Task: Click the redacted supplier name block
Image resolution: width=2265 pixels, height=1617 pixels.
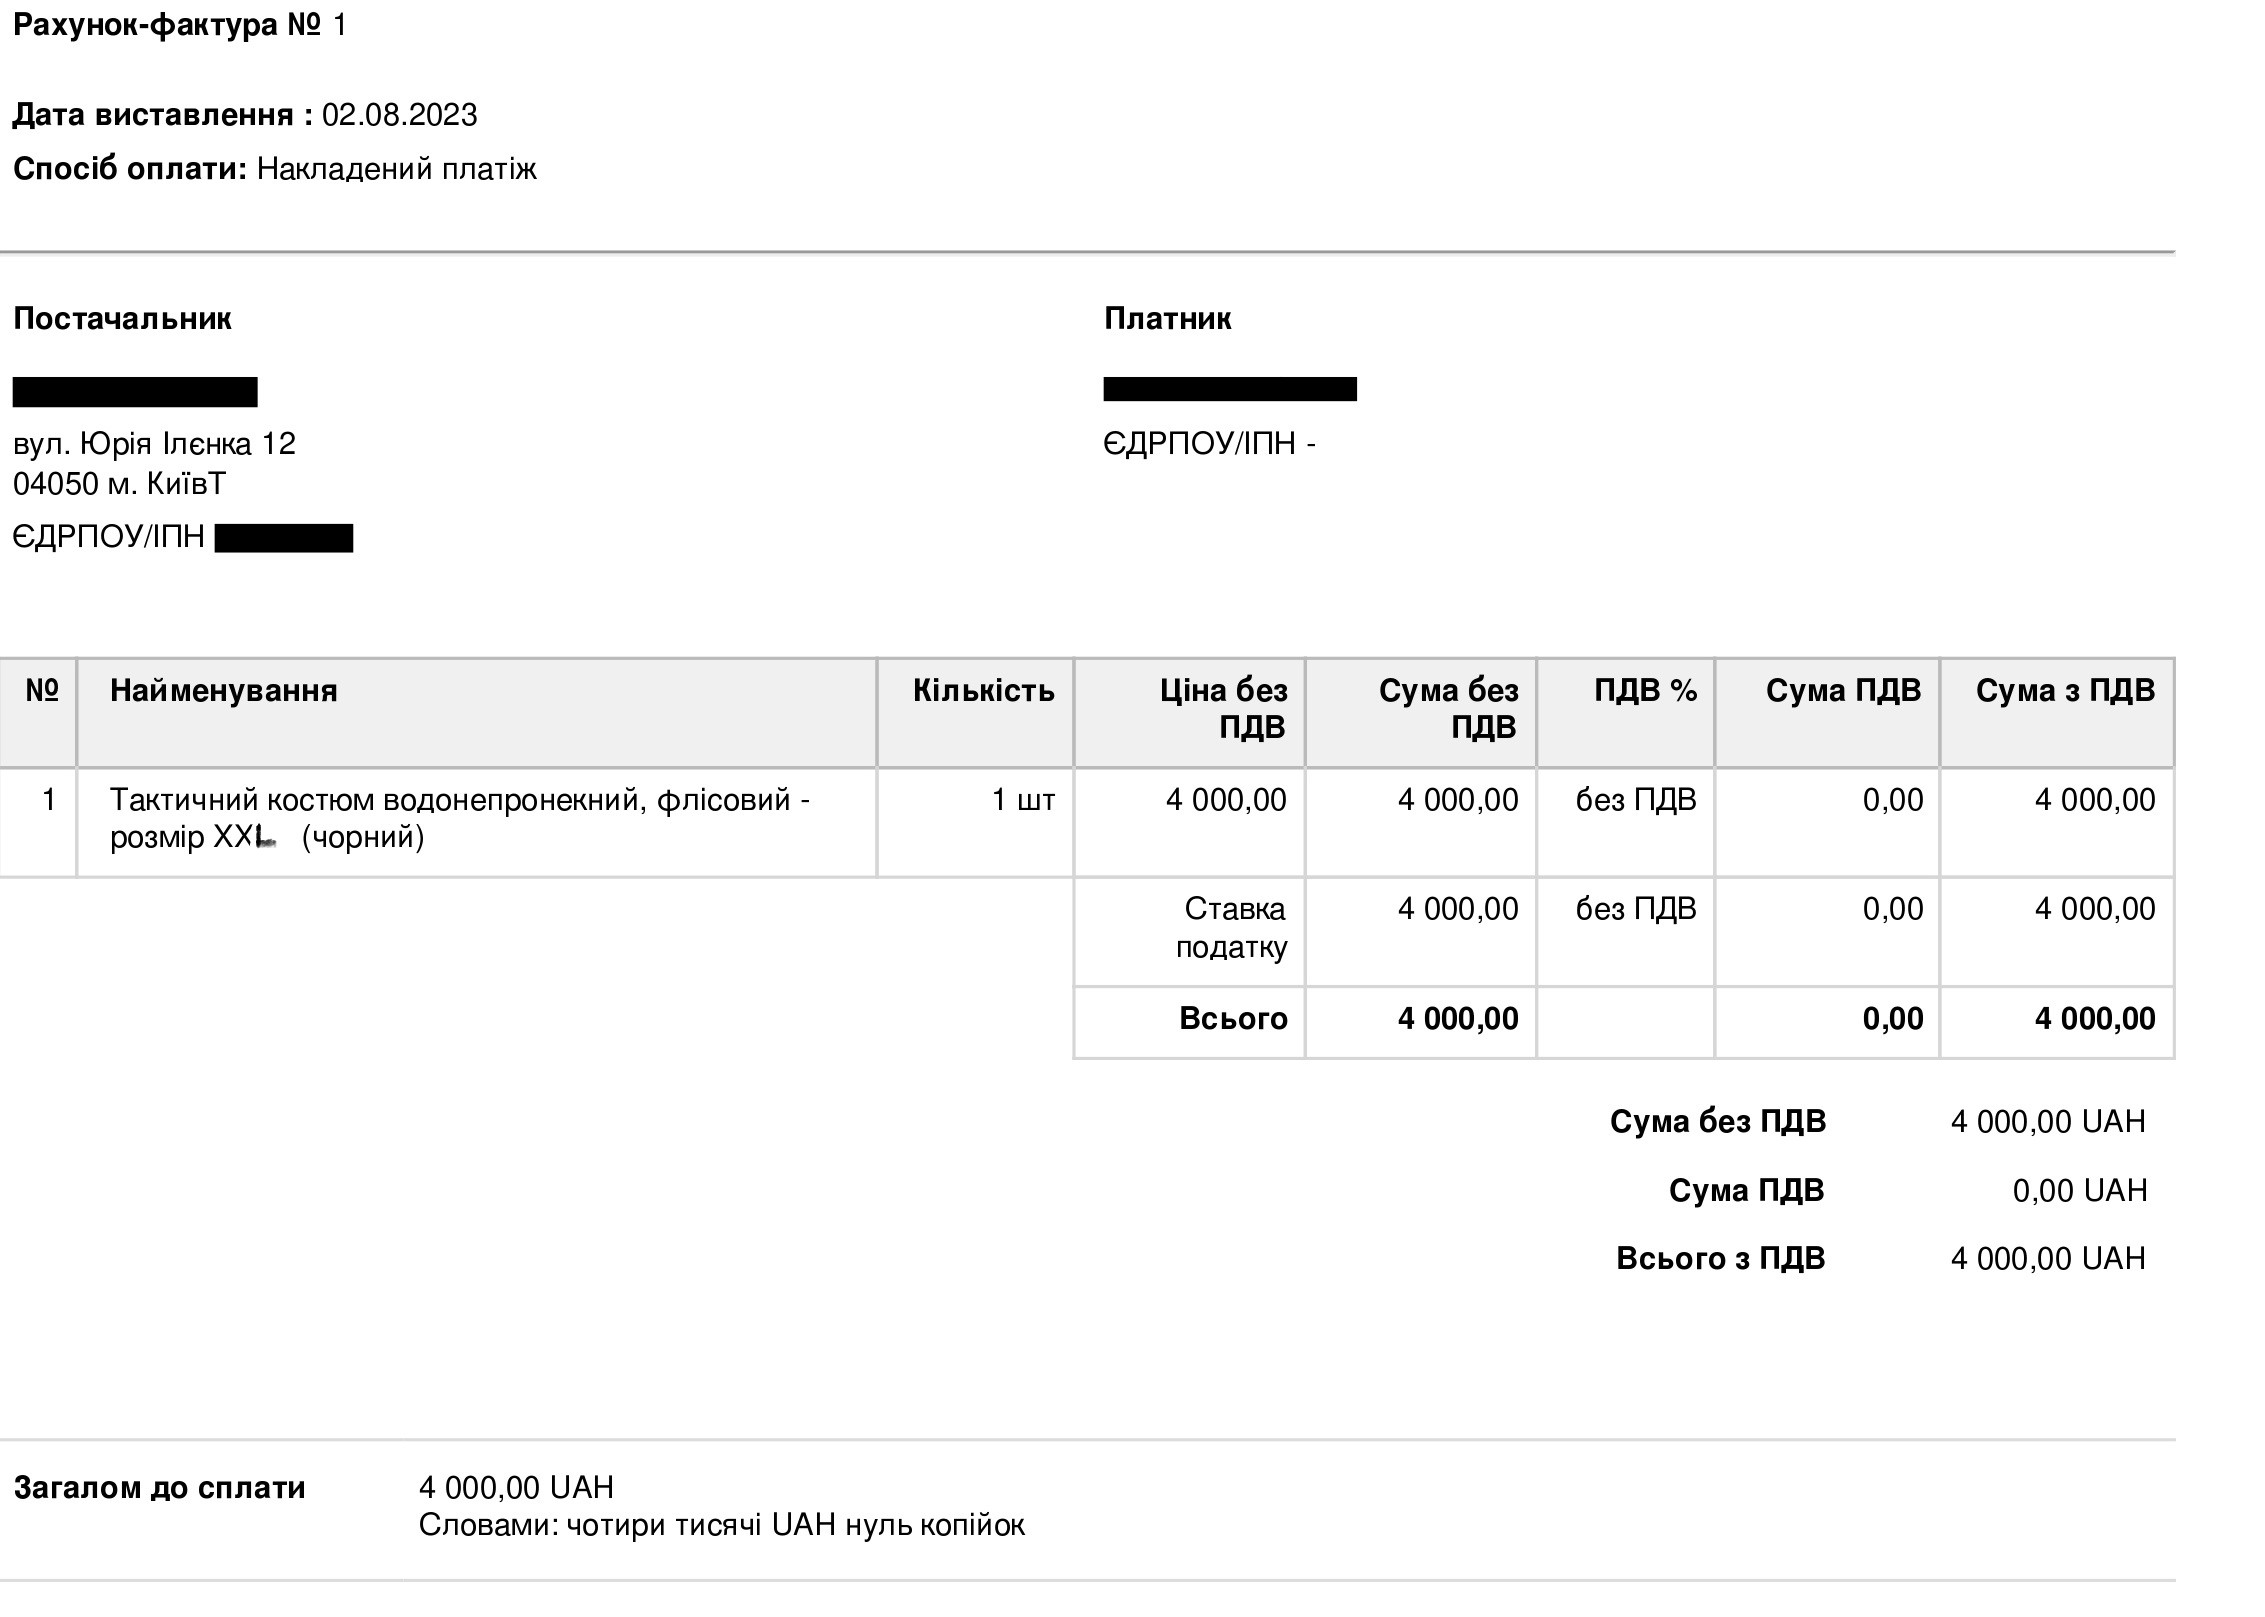Action: (x=135, y=392)
